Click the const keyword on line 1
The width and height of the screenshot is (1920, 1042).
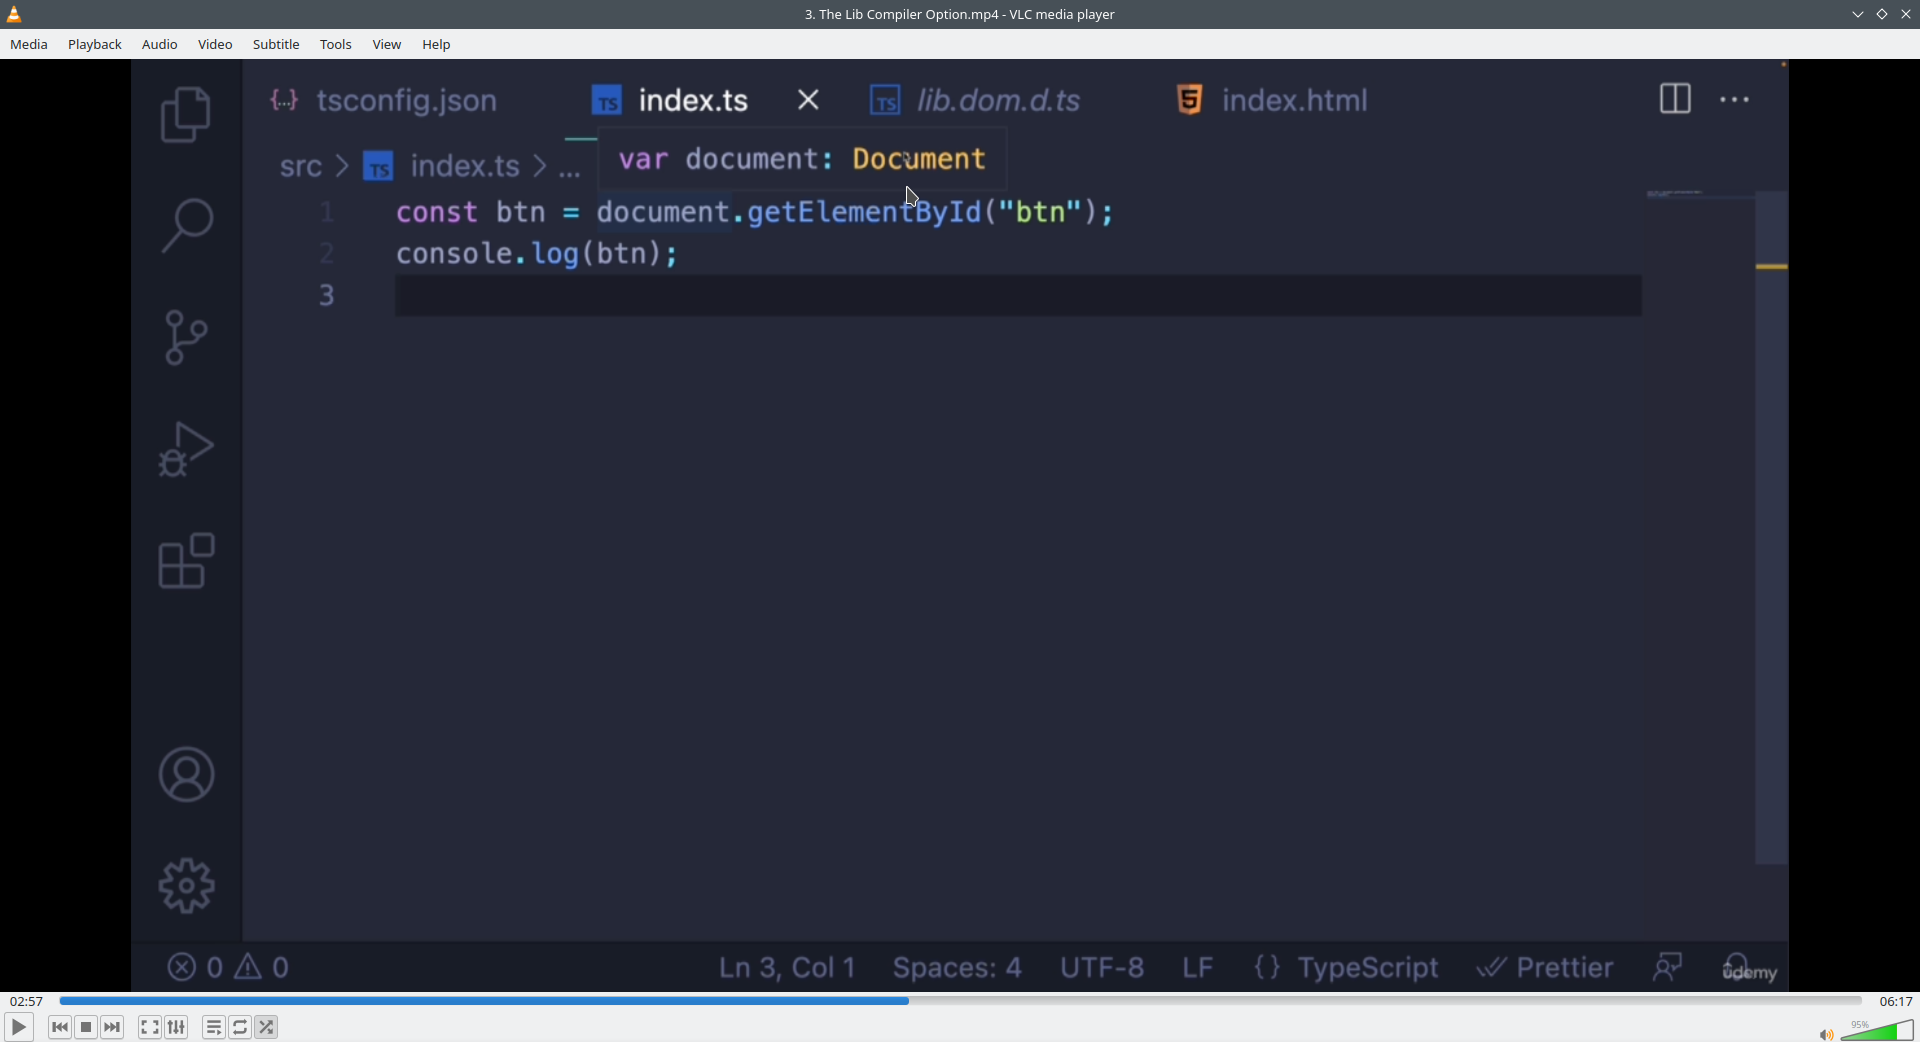(437, 212)
